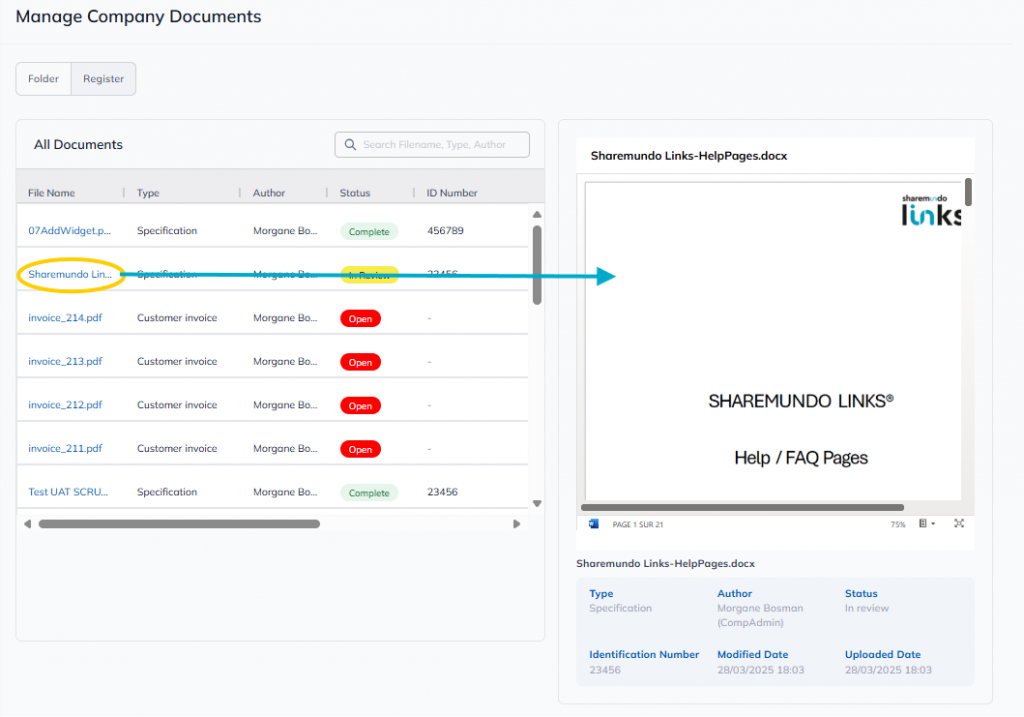Open invoice_214.pdf from the list
Image resolution: width=1024 pixels, height=717 pixels.
[x=65, y=318]
